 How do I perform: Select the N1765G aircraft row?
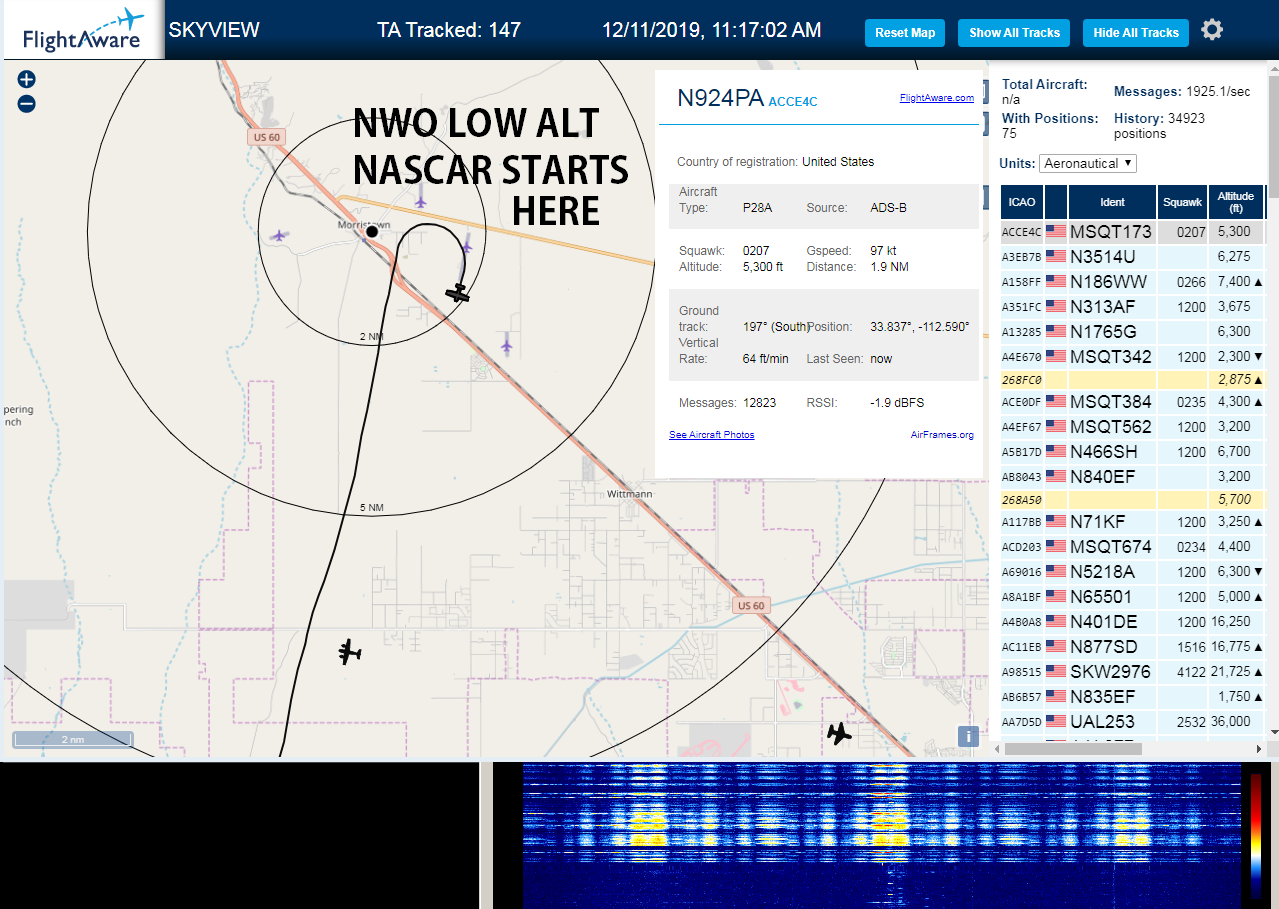click(1132, 332)
